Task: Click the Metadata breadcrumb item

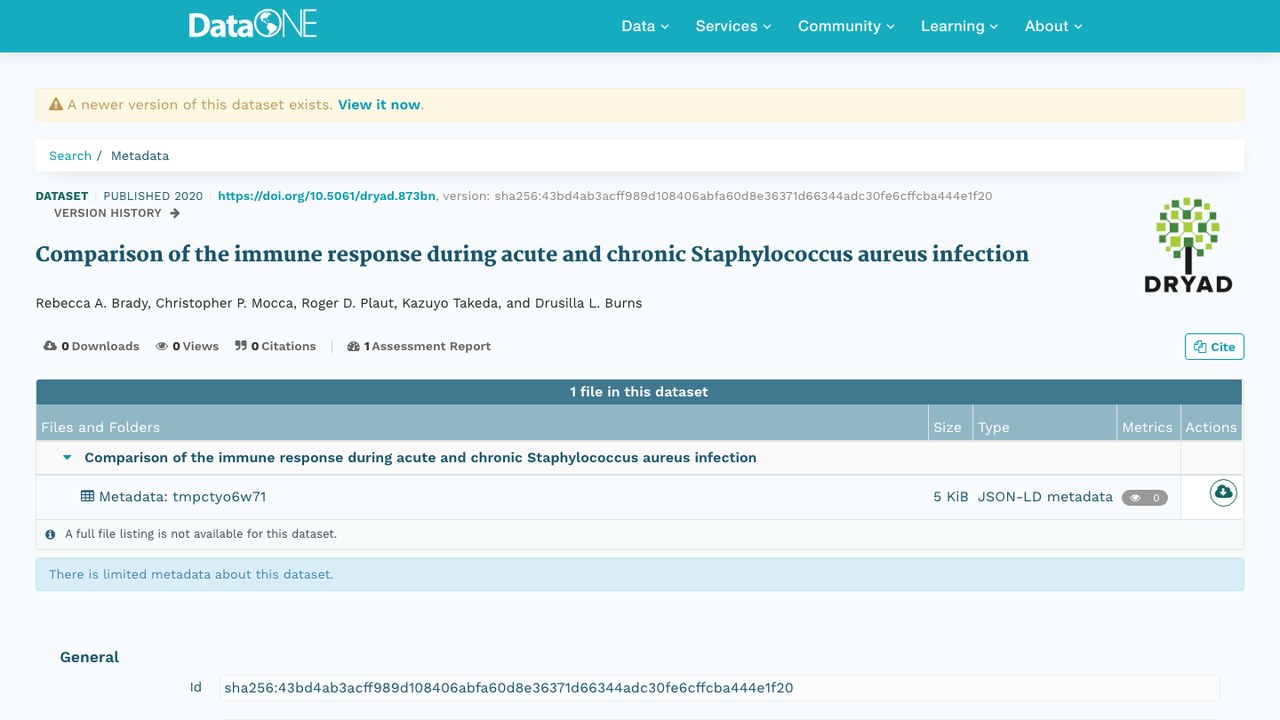Action: pyautogui.click(x=140, y=156)
